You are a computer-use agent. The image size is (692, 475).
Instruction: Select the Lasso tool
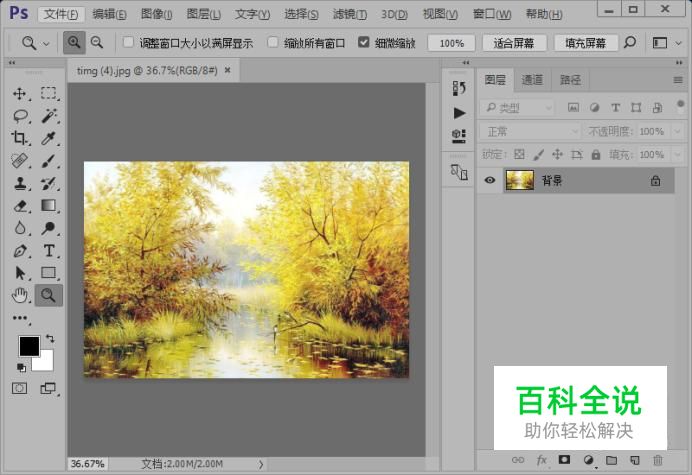pos(20,116)
